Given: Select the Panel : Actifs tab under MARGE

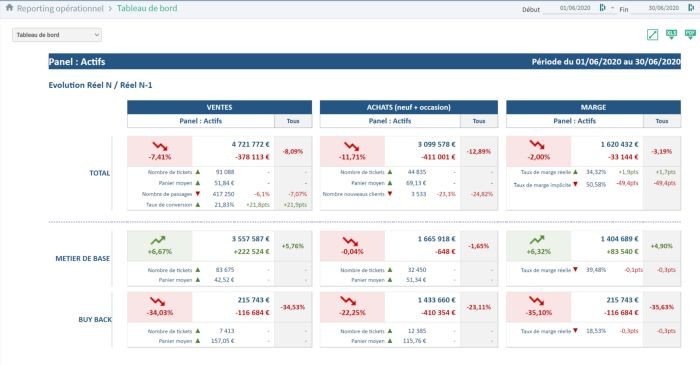Looking at the screenshot, I should pos(575,121).
